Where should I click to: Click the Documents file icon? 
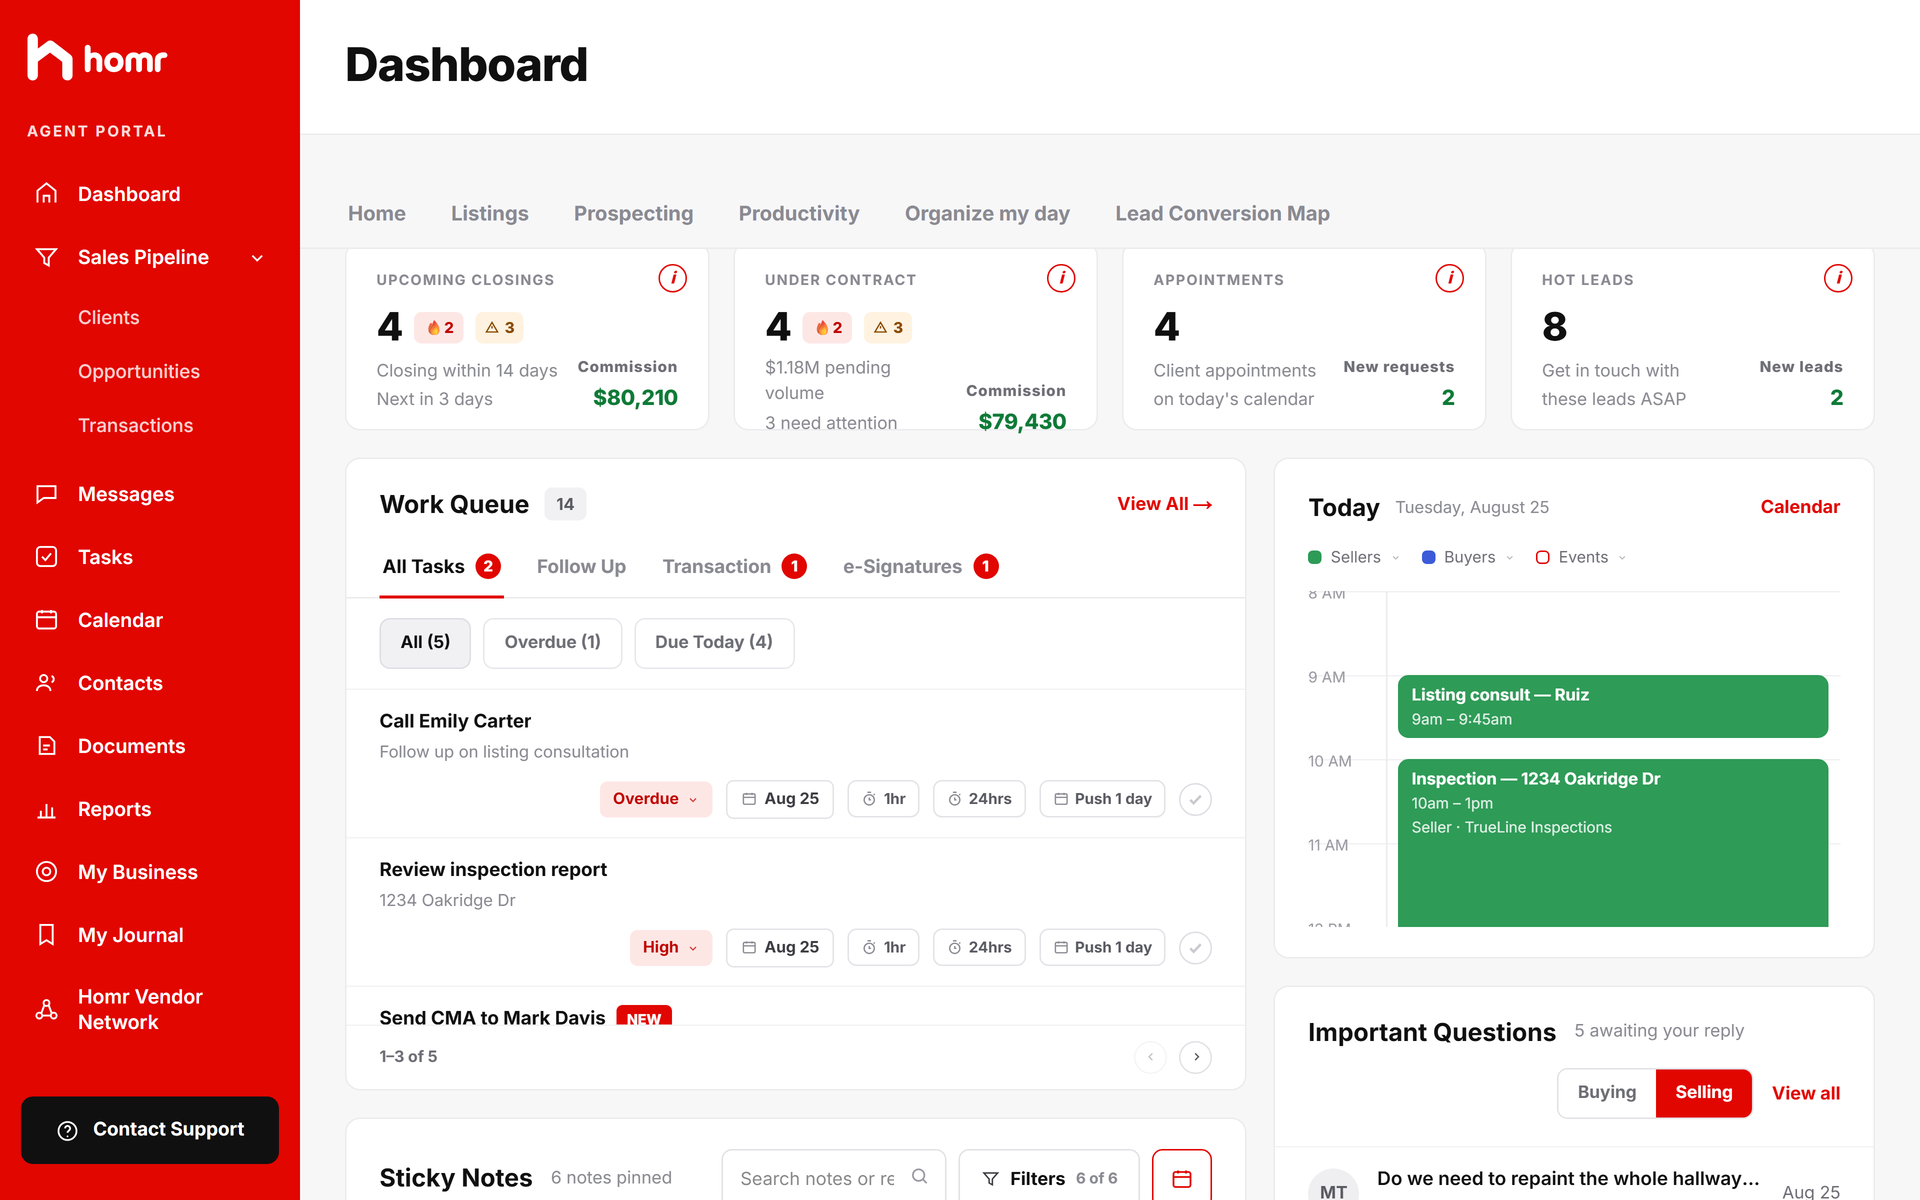click(46, 746)
